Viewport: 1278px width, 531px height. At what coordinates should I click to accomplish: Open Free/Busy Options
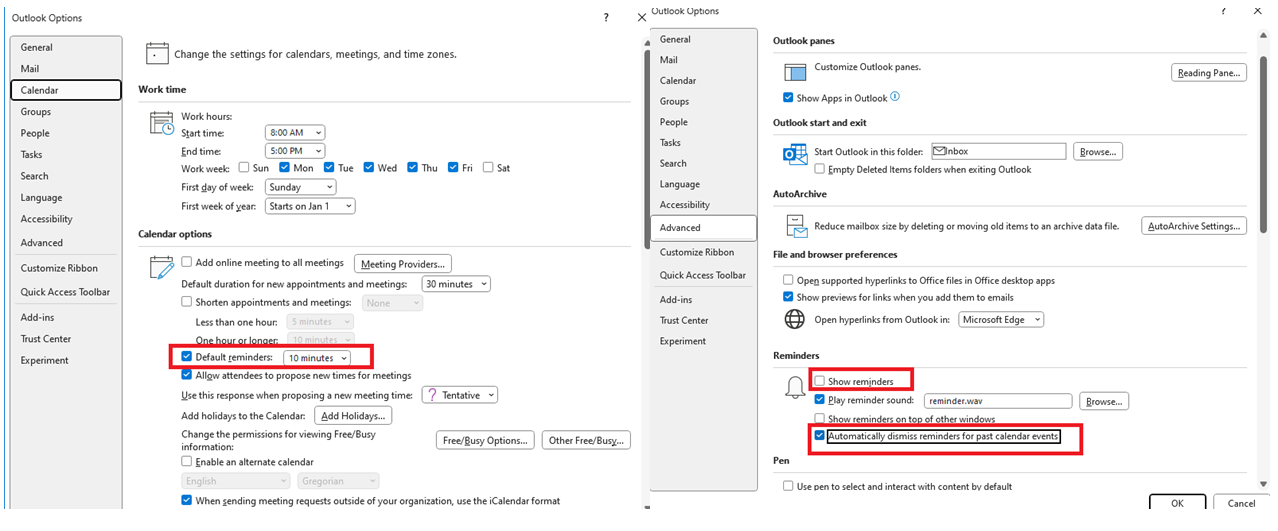click(x=485, y=440)
